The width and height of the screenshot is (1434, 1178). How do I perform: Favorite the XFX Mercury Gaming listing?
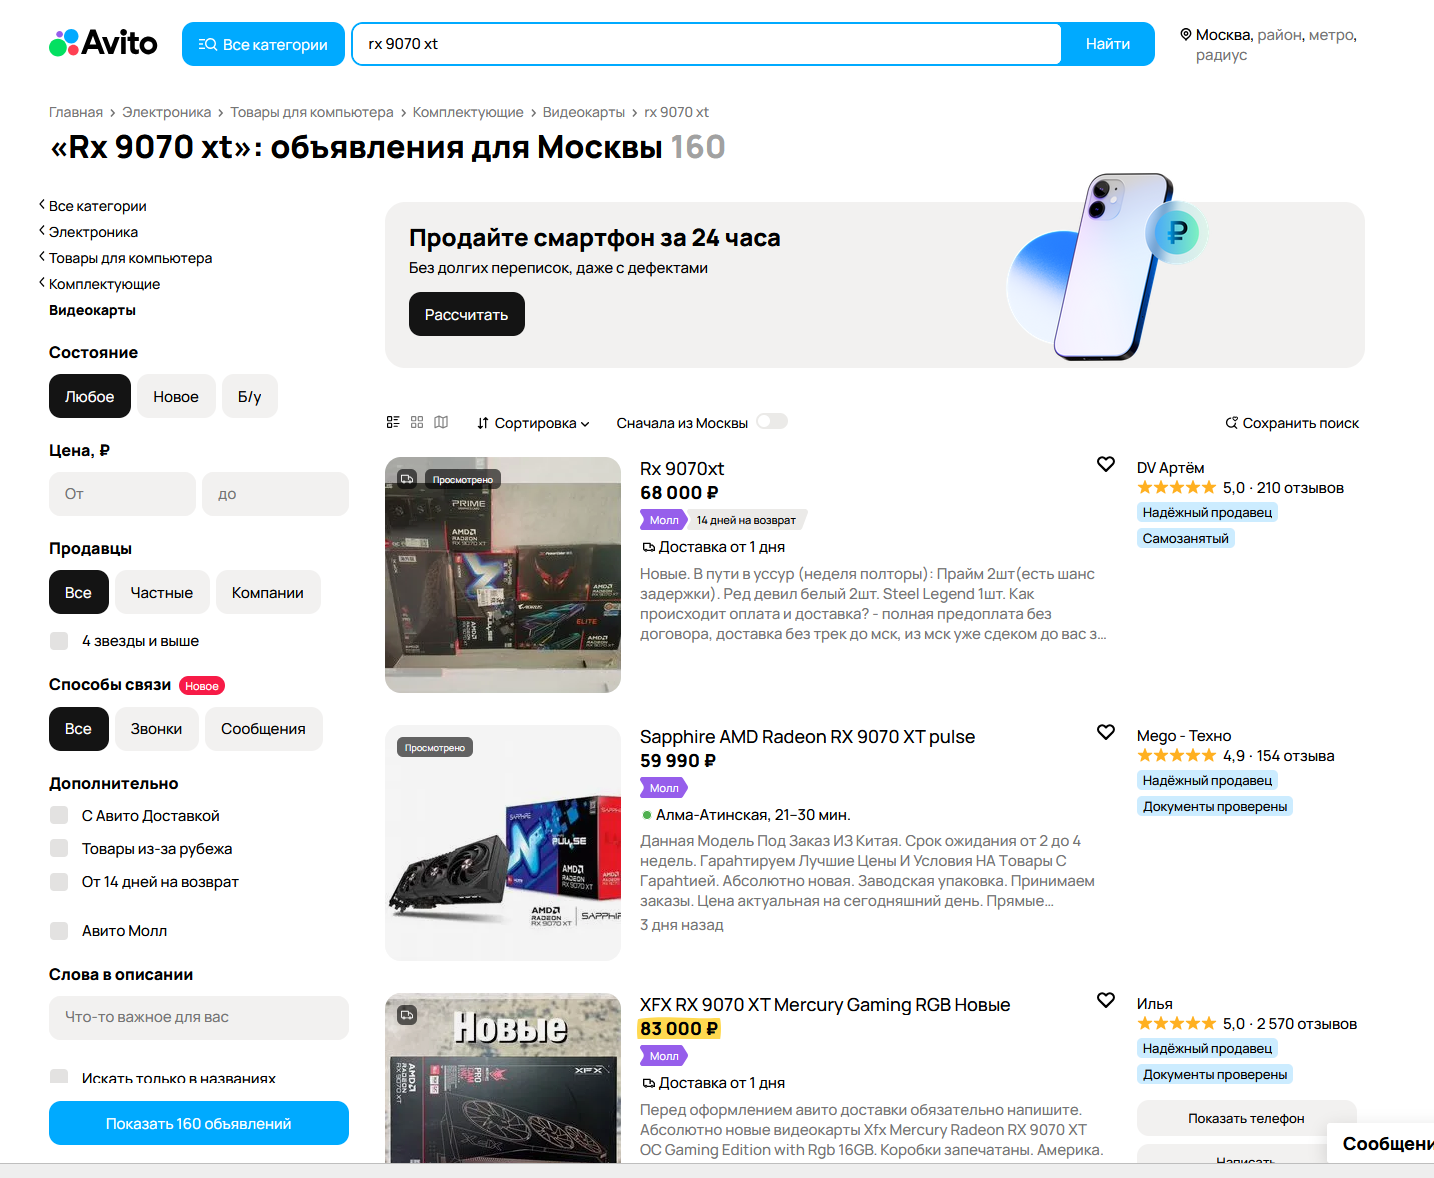1106,1000
